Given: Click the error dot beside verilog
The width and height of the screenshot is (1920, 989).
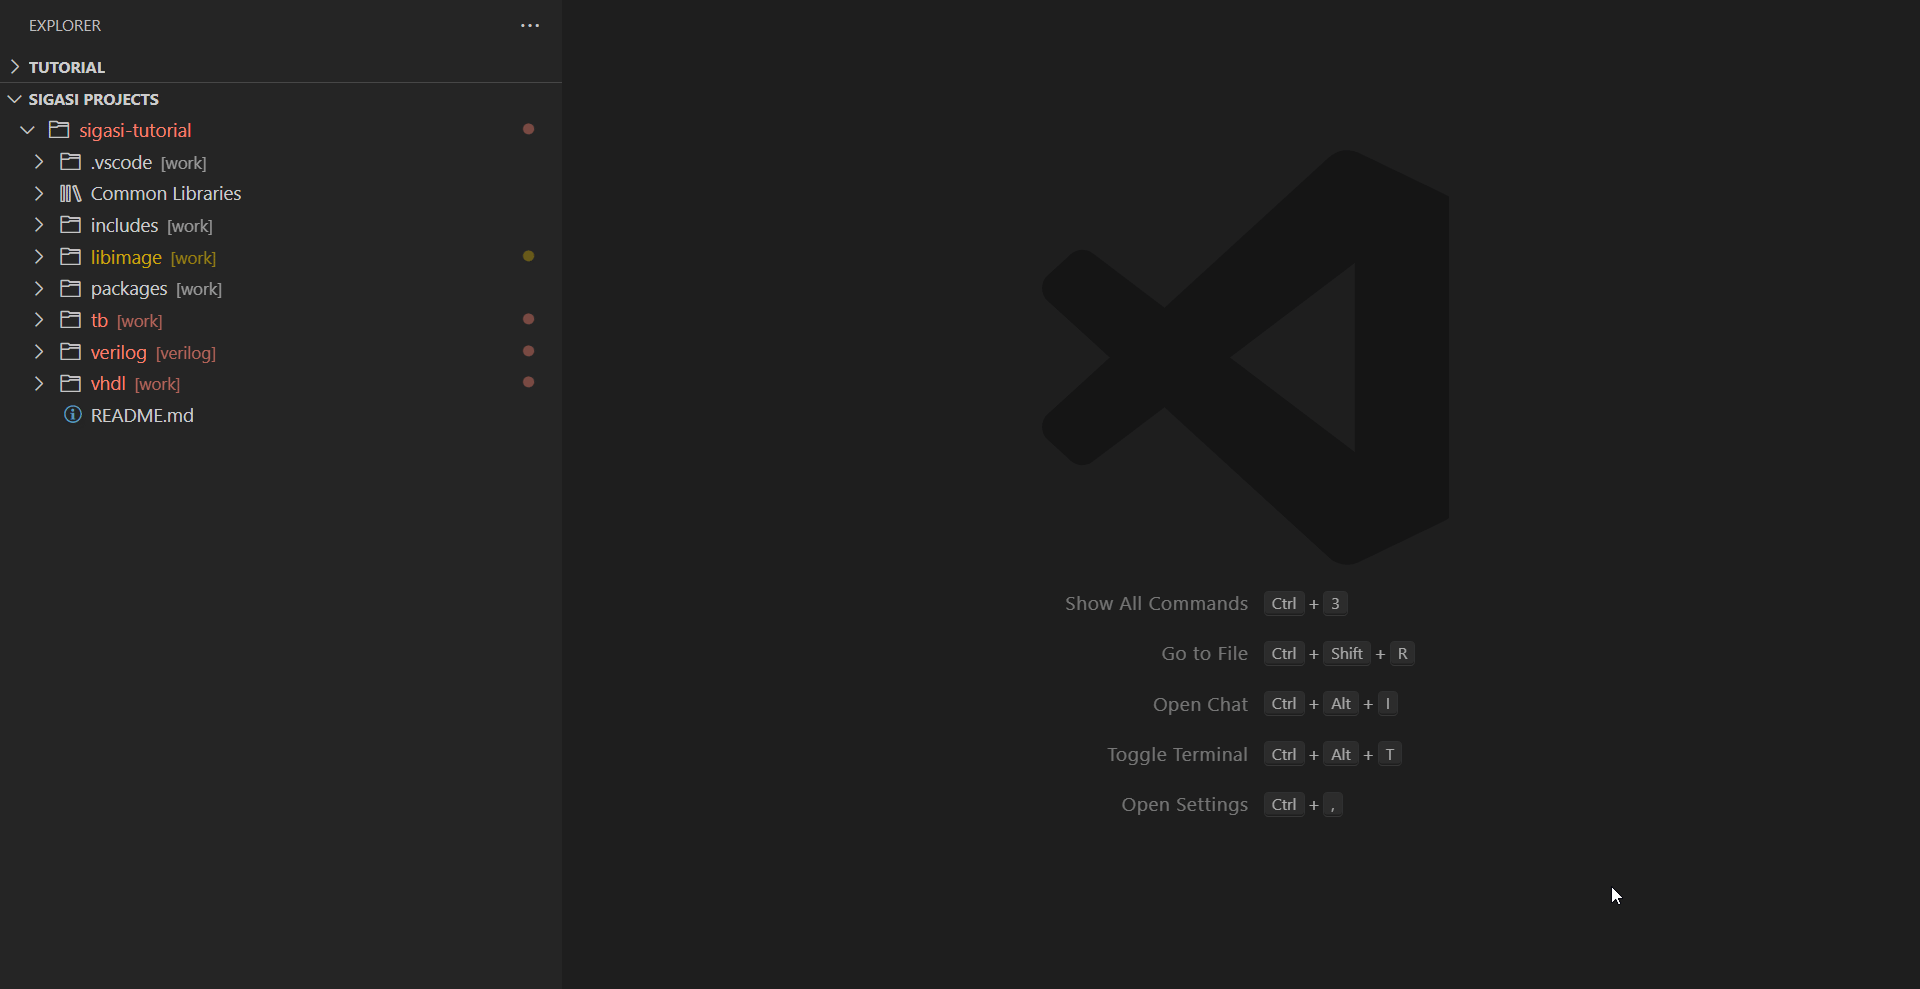Looking at the screenshot, I should tap(529, 351).
